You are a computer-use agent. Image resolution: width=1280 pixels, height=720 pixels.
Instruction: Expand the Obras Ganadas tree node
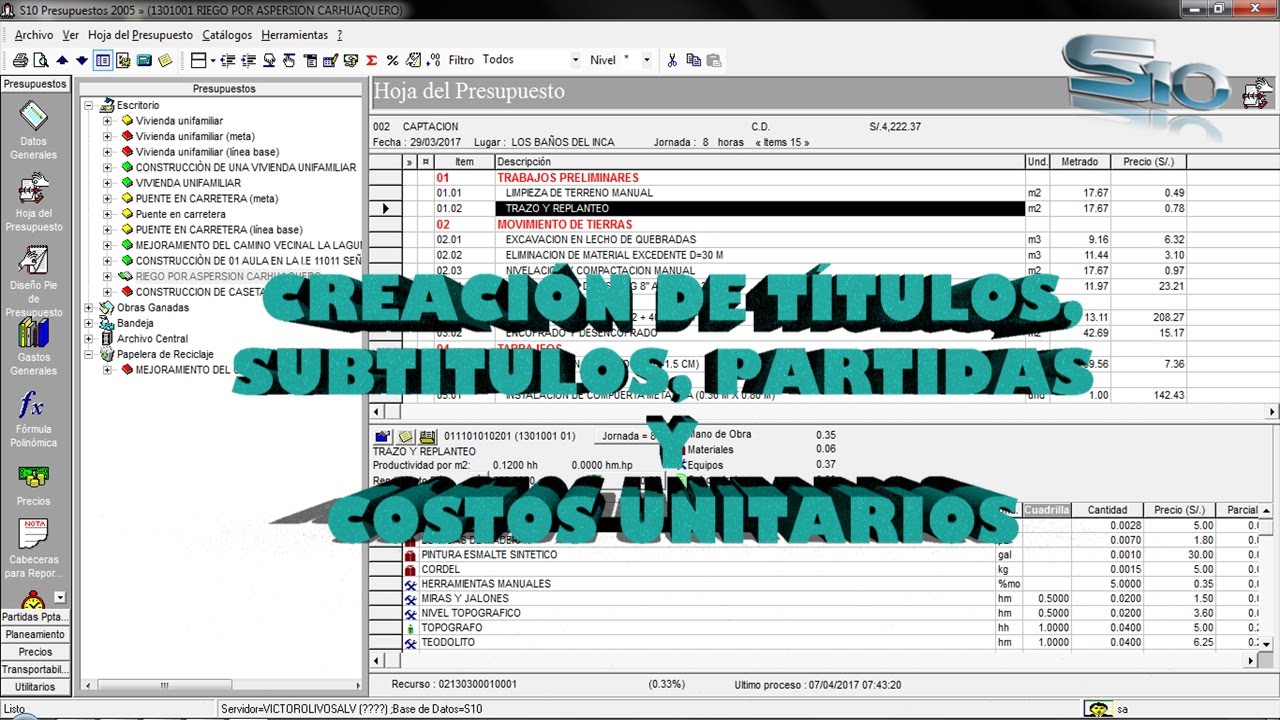(88, 308)
